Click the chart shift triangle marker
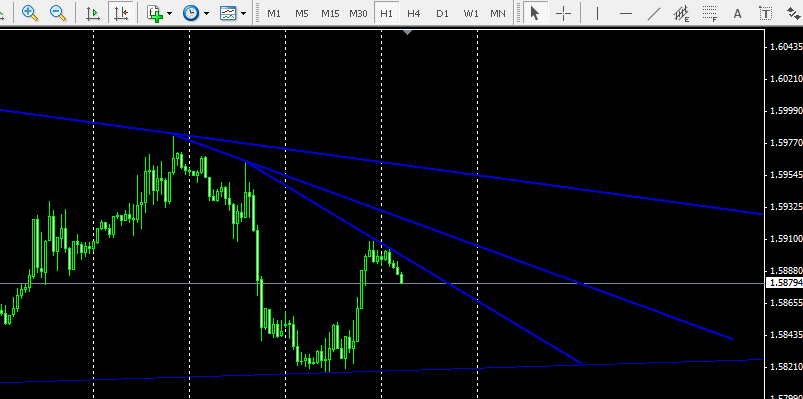Screen dimensions: 803x399 408,32
